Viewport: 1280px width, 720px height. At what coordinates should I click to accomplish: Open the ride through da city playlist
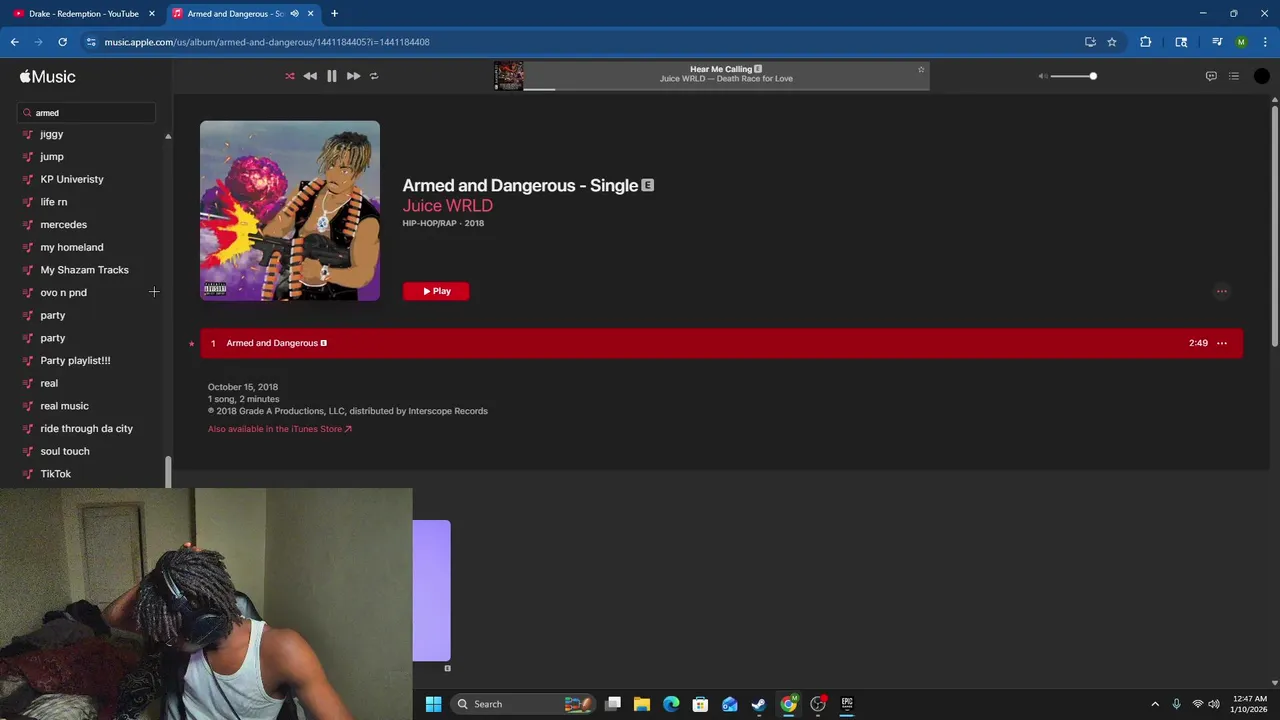[x=87, y=429]
